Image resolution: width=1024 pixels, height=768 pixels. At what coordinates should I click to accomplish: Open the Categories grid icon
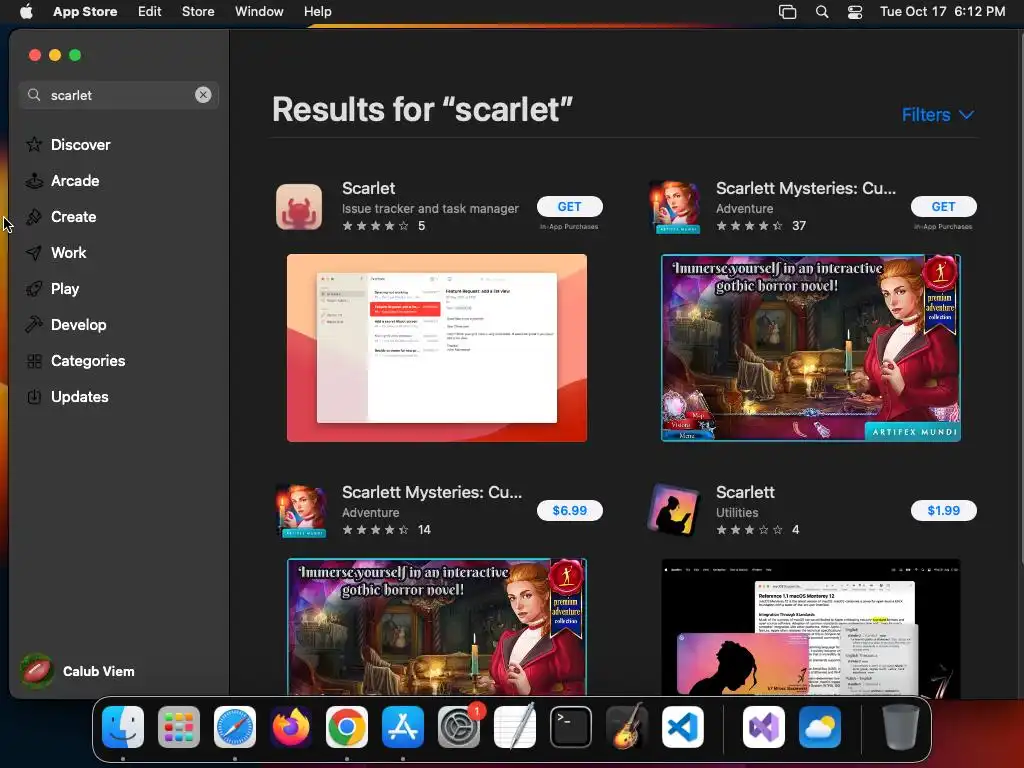pos(34,360)
